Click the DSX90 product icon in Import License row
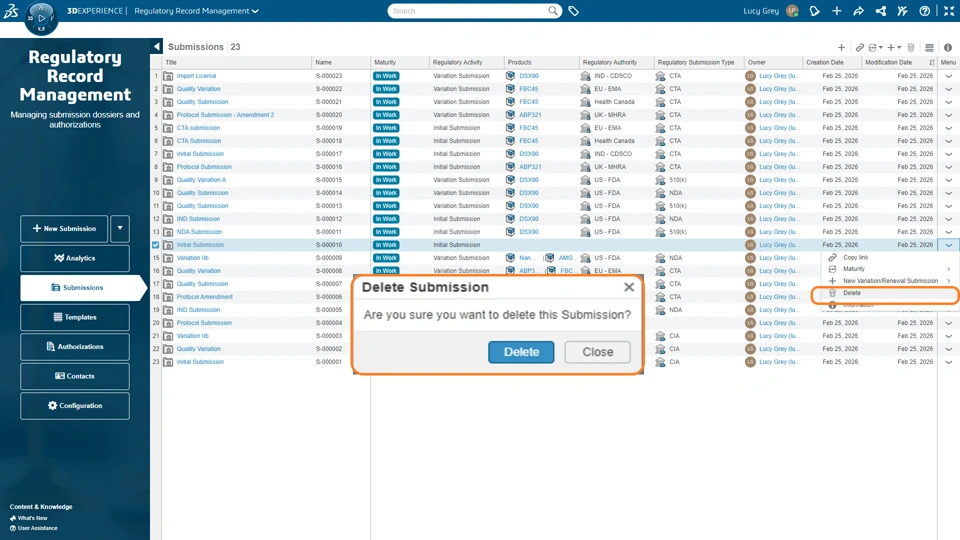 510,76
